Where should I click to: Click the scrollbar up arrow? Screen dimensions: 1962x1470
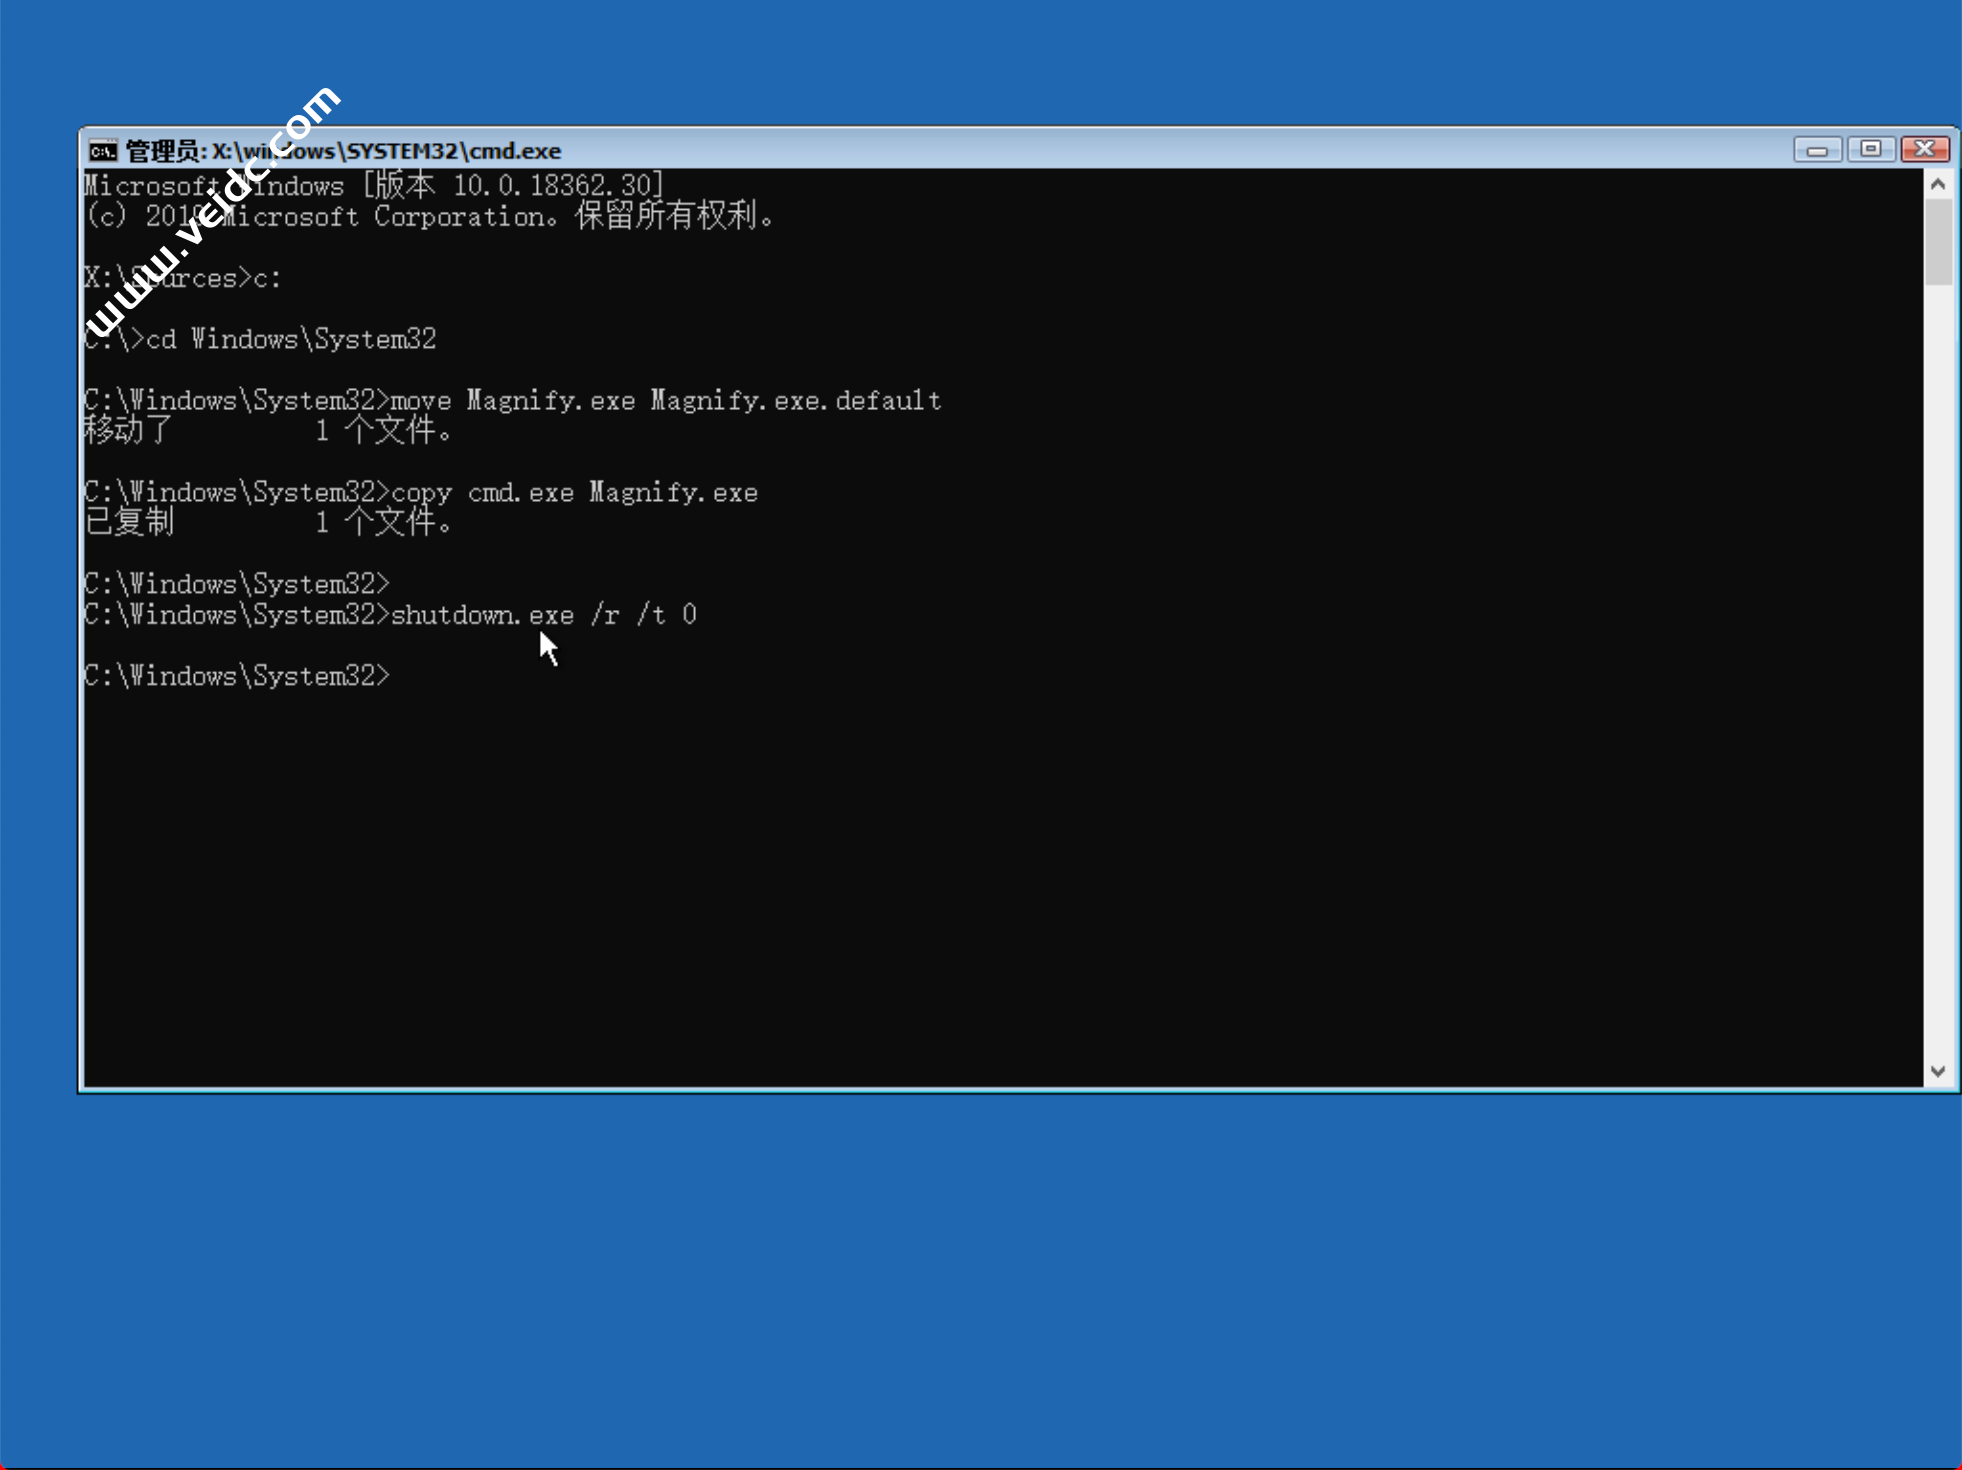(x=1938, y=184)
